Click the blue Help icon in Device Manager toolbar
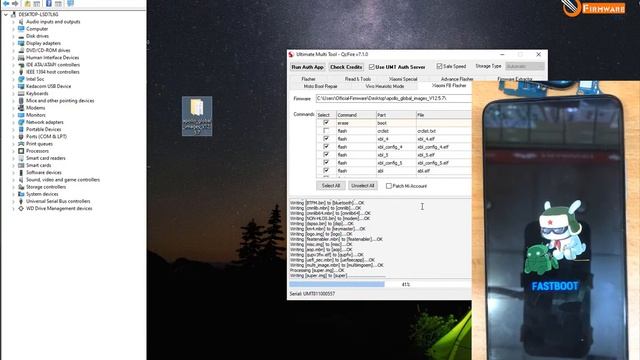Screen dimensions: 640x360 [x=49, y=3]
